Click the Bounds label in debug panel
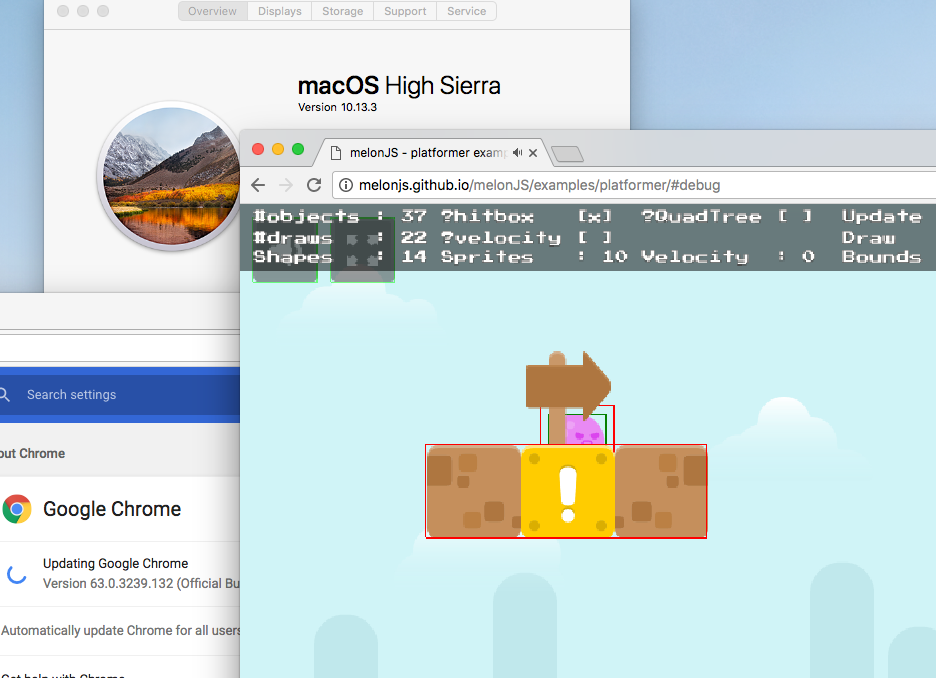The image size is (936, 678). 882,257
